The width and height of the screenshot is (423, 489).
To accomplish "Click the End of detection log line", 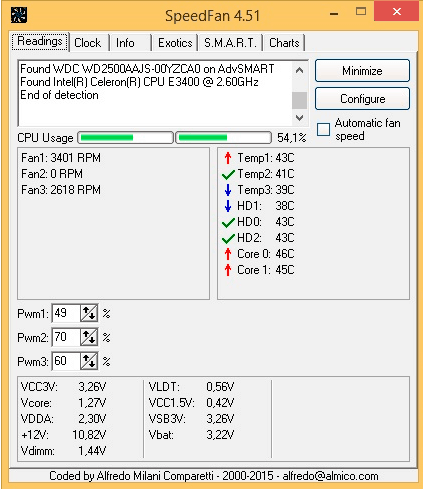I will [x=59, y=95].
